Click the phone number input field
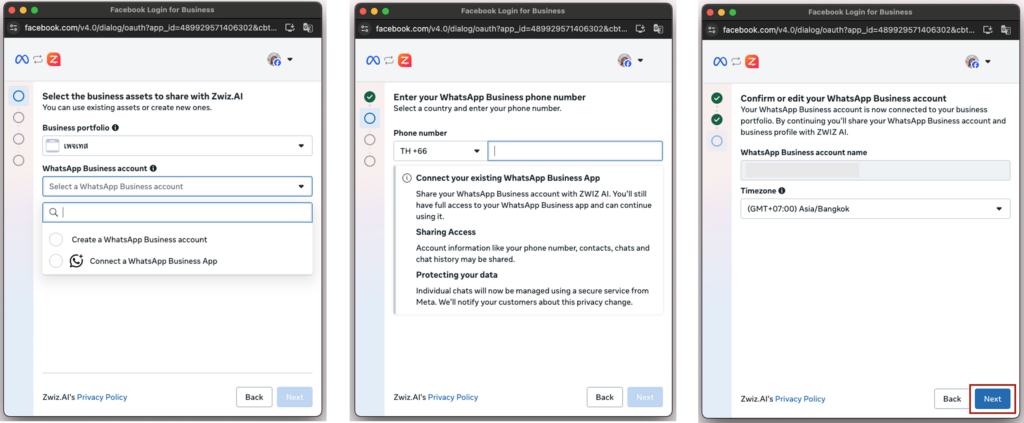 tap(575, 151)
